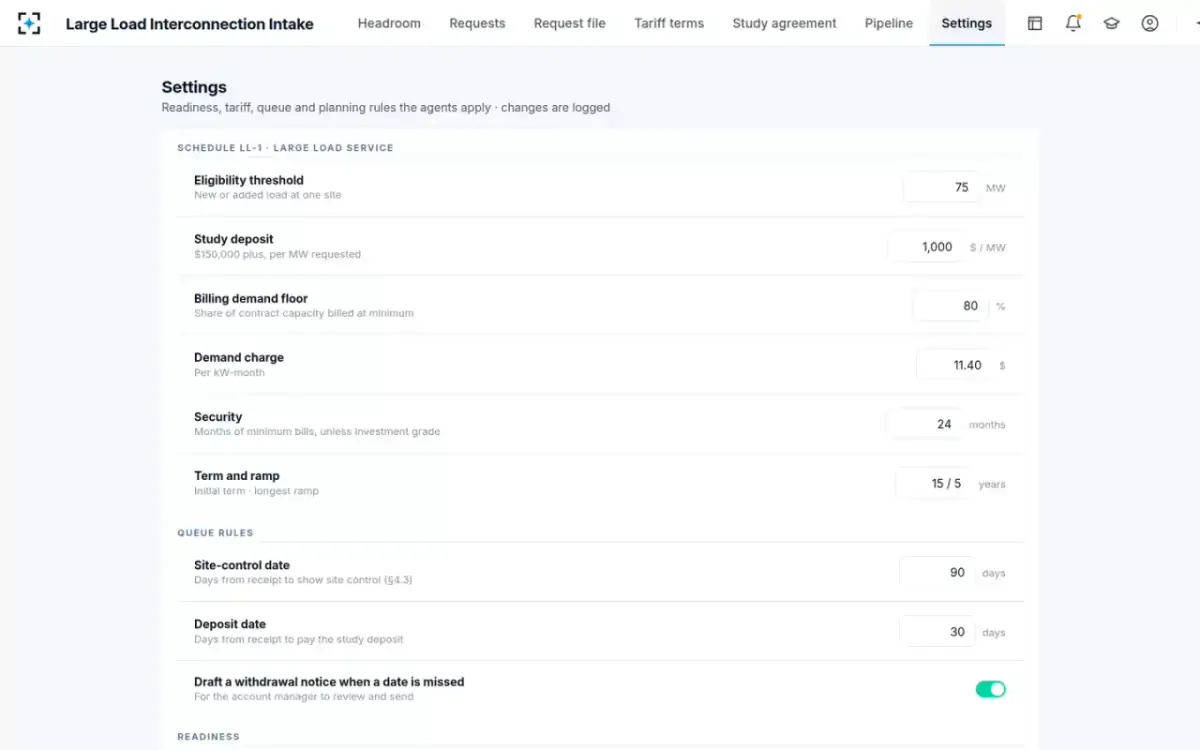Edit the Term and ramp years field
This screenshot has height=750, width=1200.
click(933, 483)
